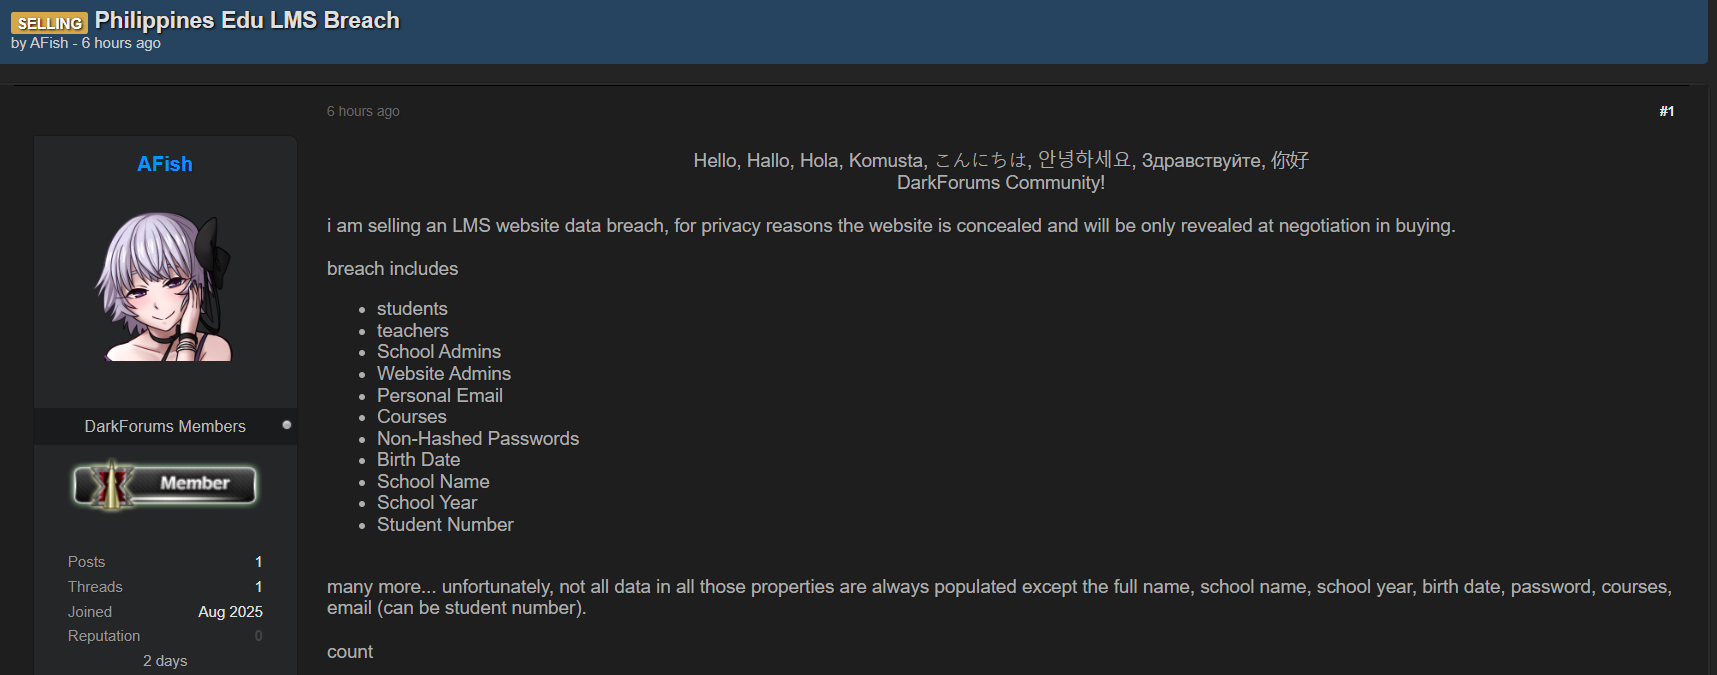Viewport: 1717px width, 675px height.
Task: Click the SELLING thread prefix tag
Action: [x=49, y=23]
